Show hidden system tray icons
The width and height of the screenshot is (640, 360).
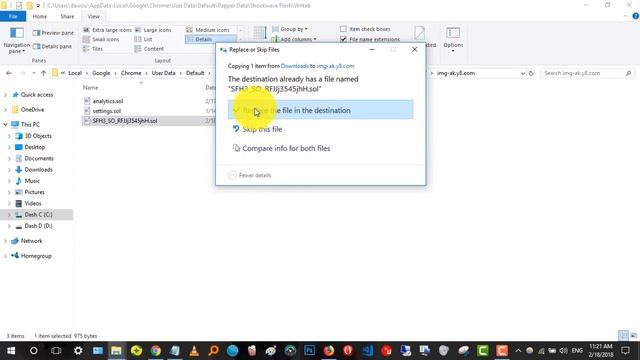click(x=518, y=351)
